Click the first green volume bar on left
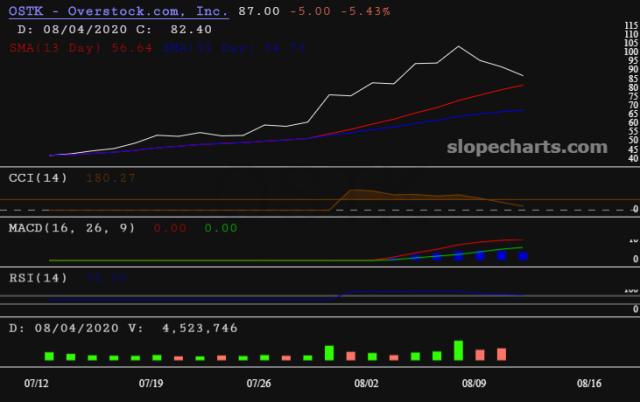Screen dimensions: 640x402 tap(49, 355)
